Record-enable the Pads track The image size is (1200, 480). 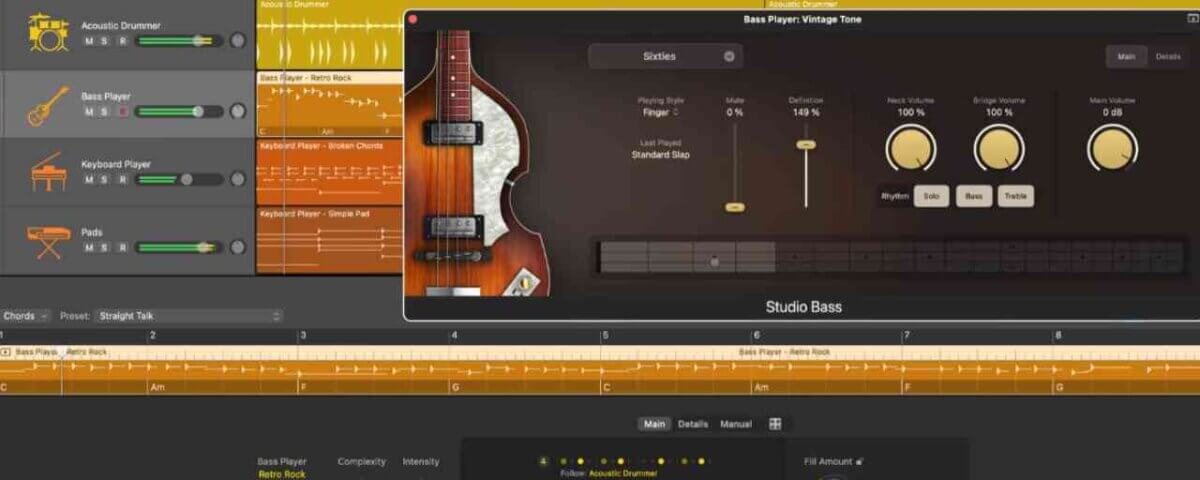122,247
